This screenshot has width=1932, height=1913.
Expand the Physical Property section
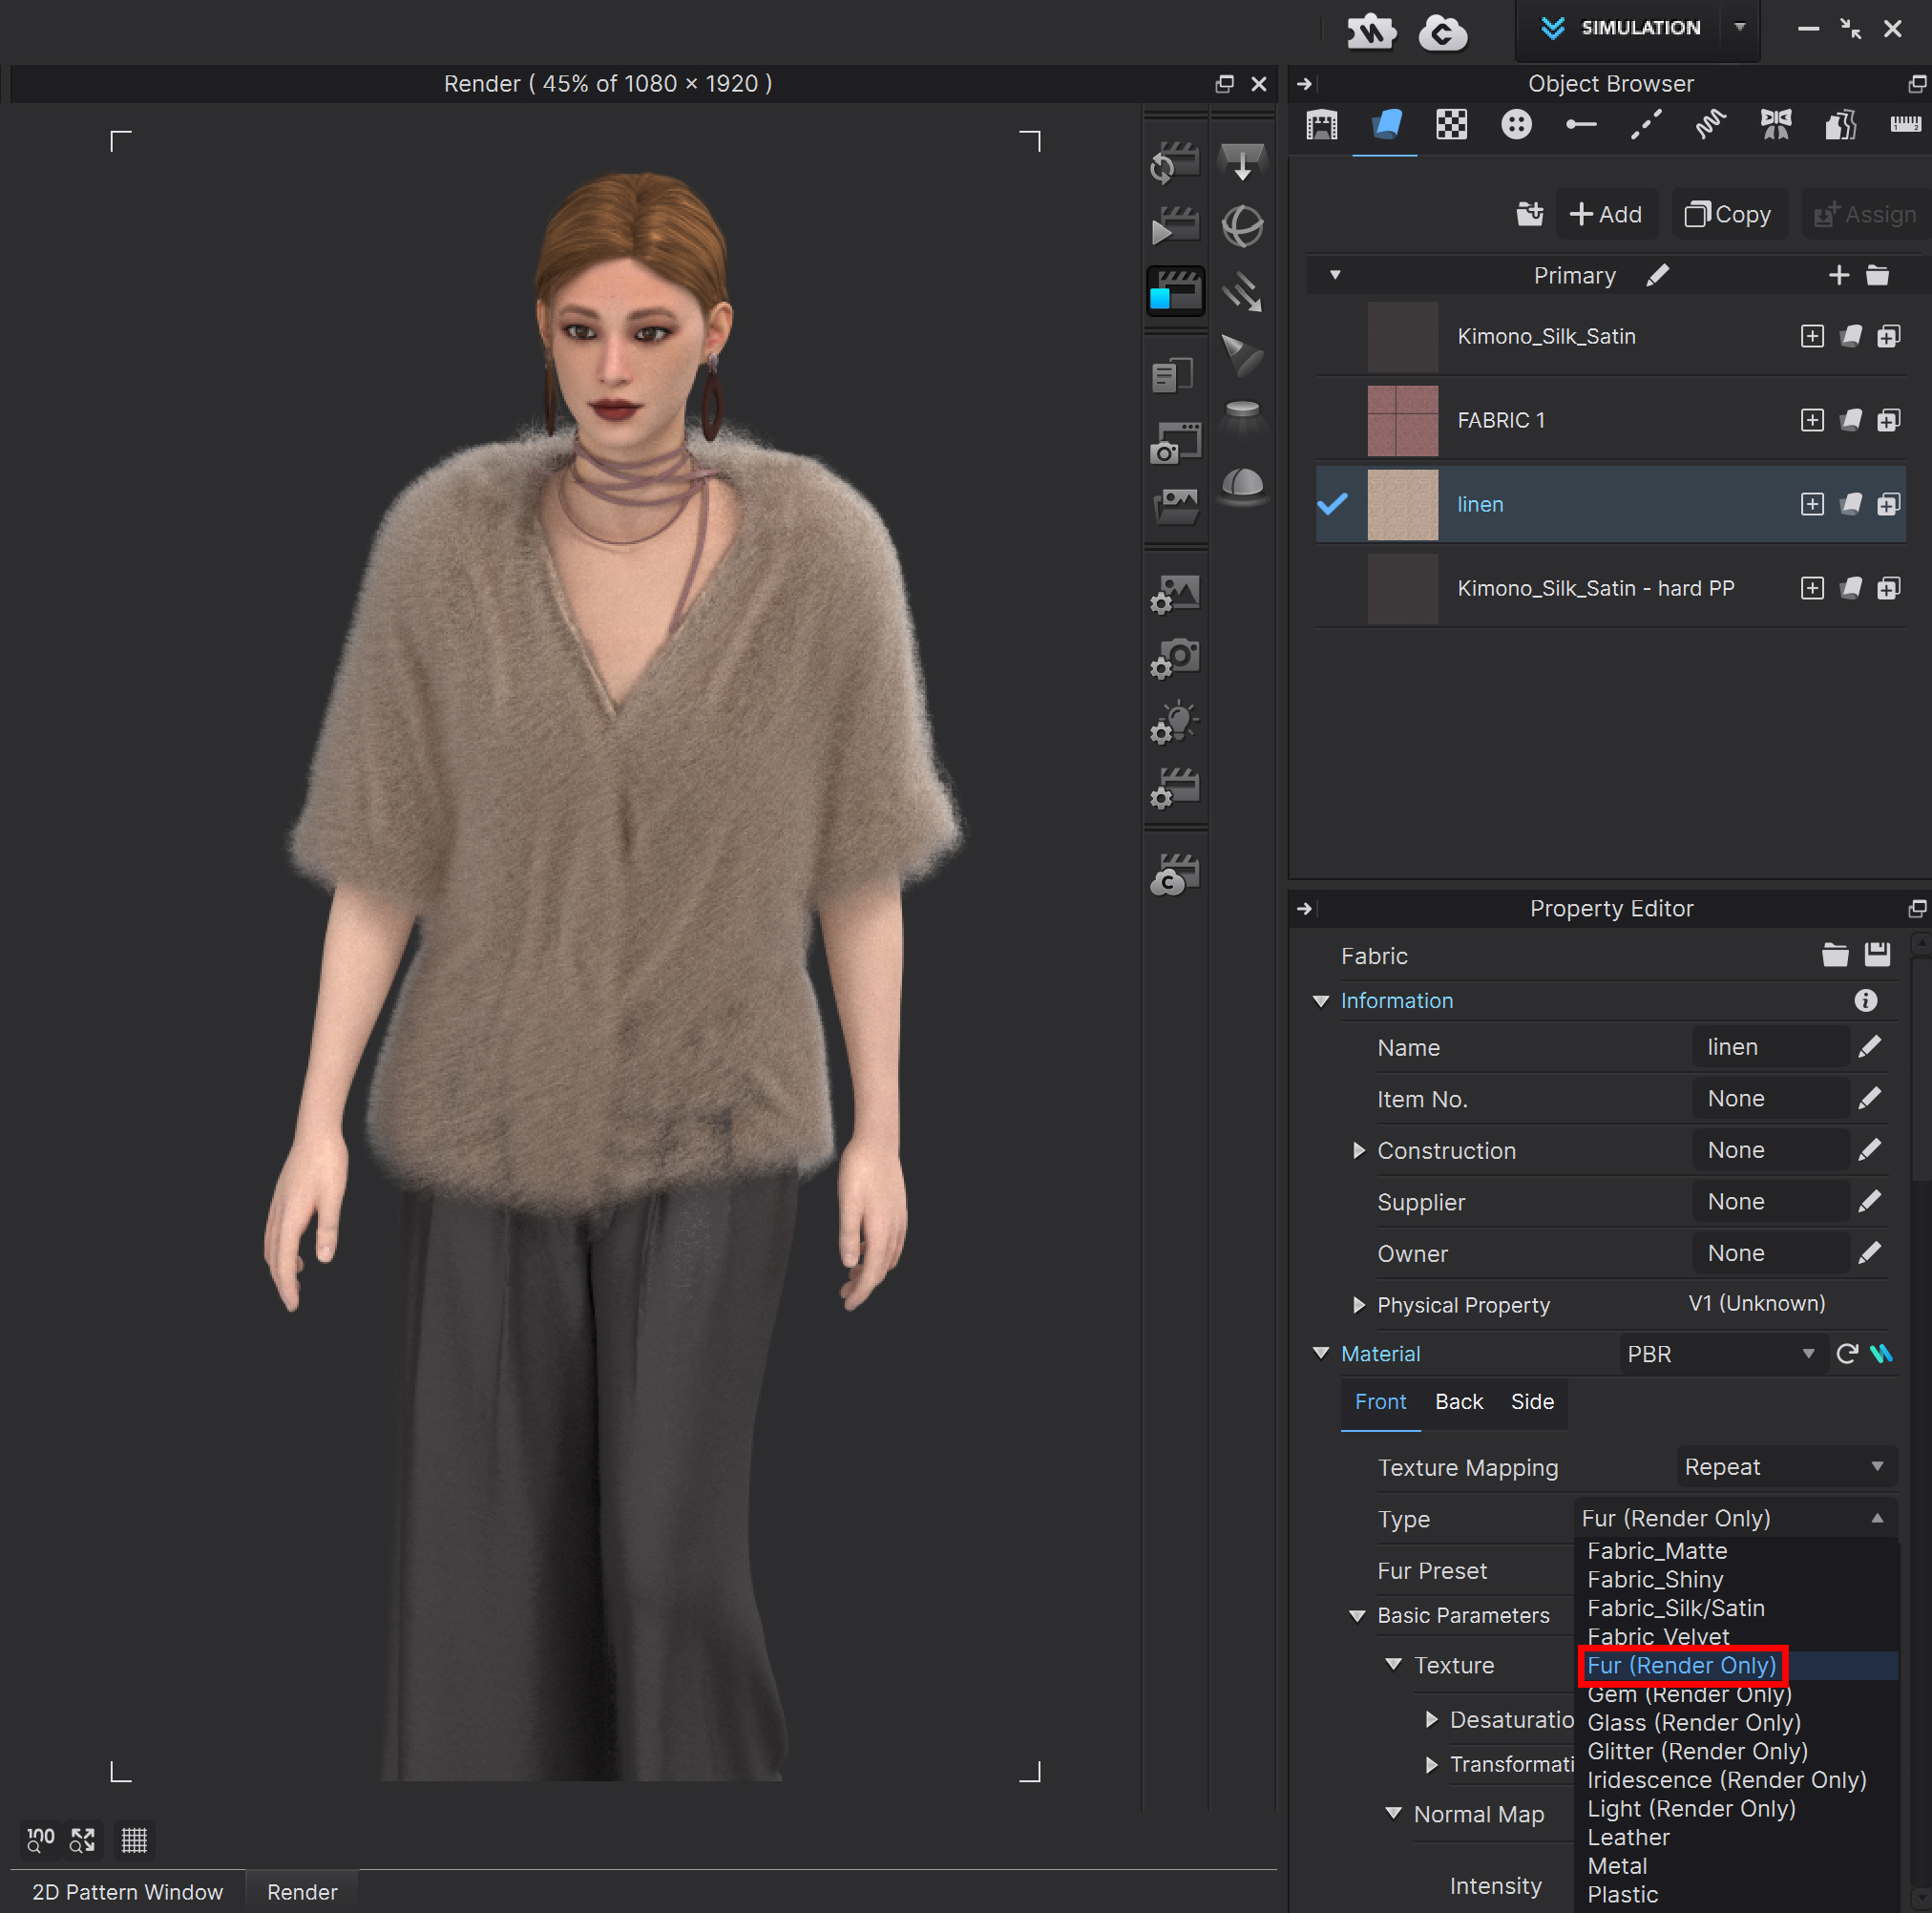[x=1358, y=1305]
